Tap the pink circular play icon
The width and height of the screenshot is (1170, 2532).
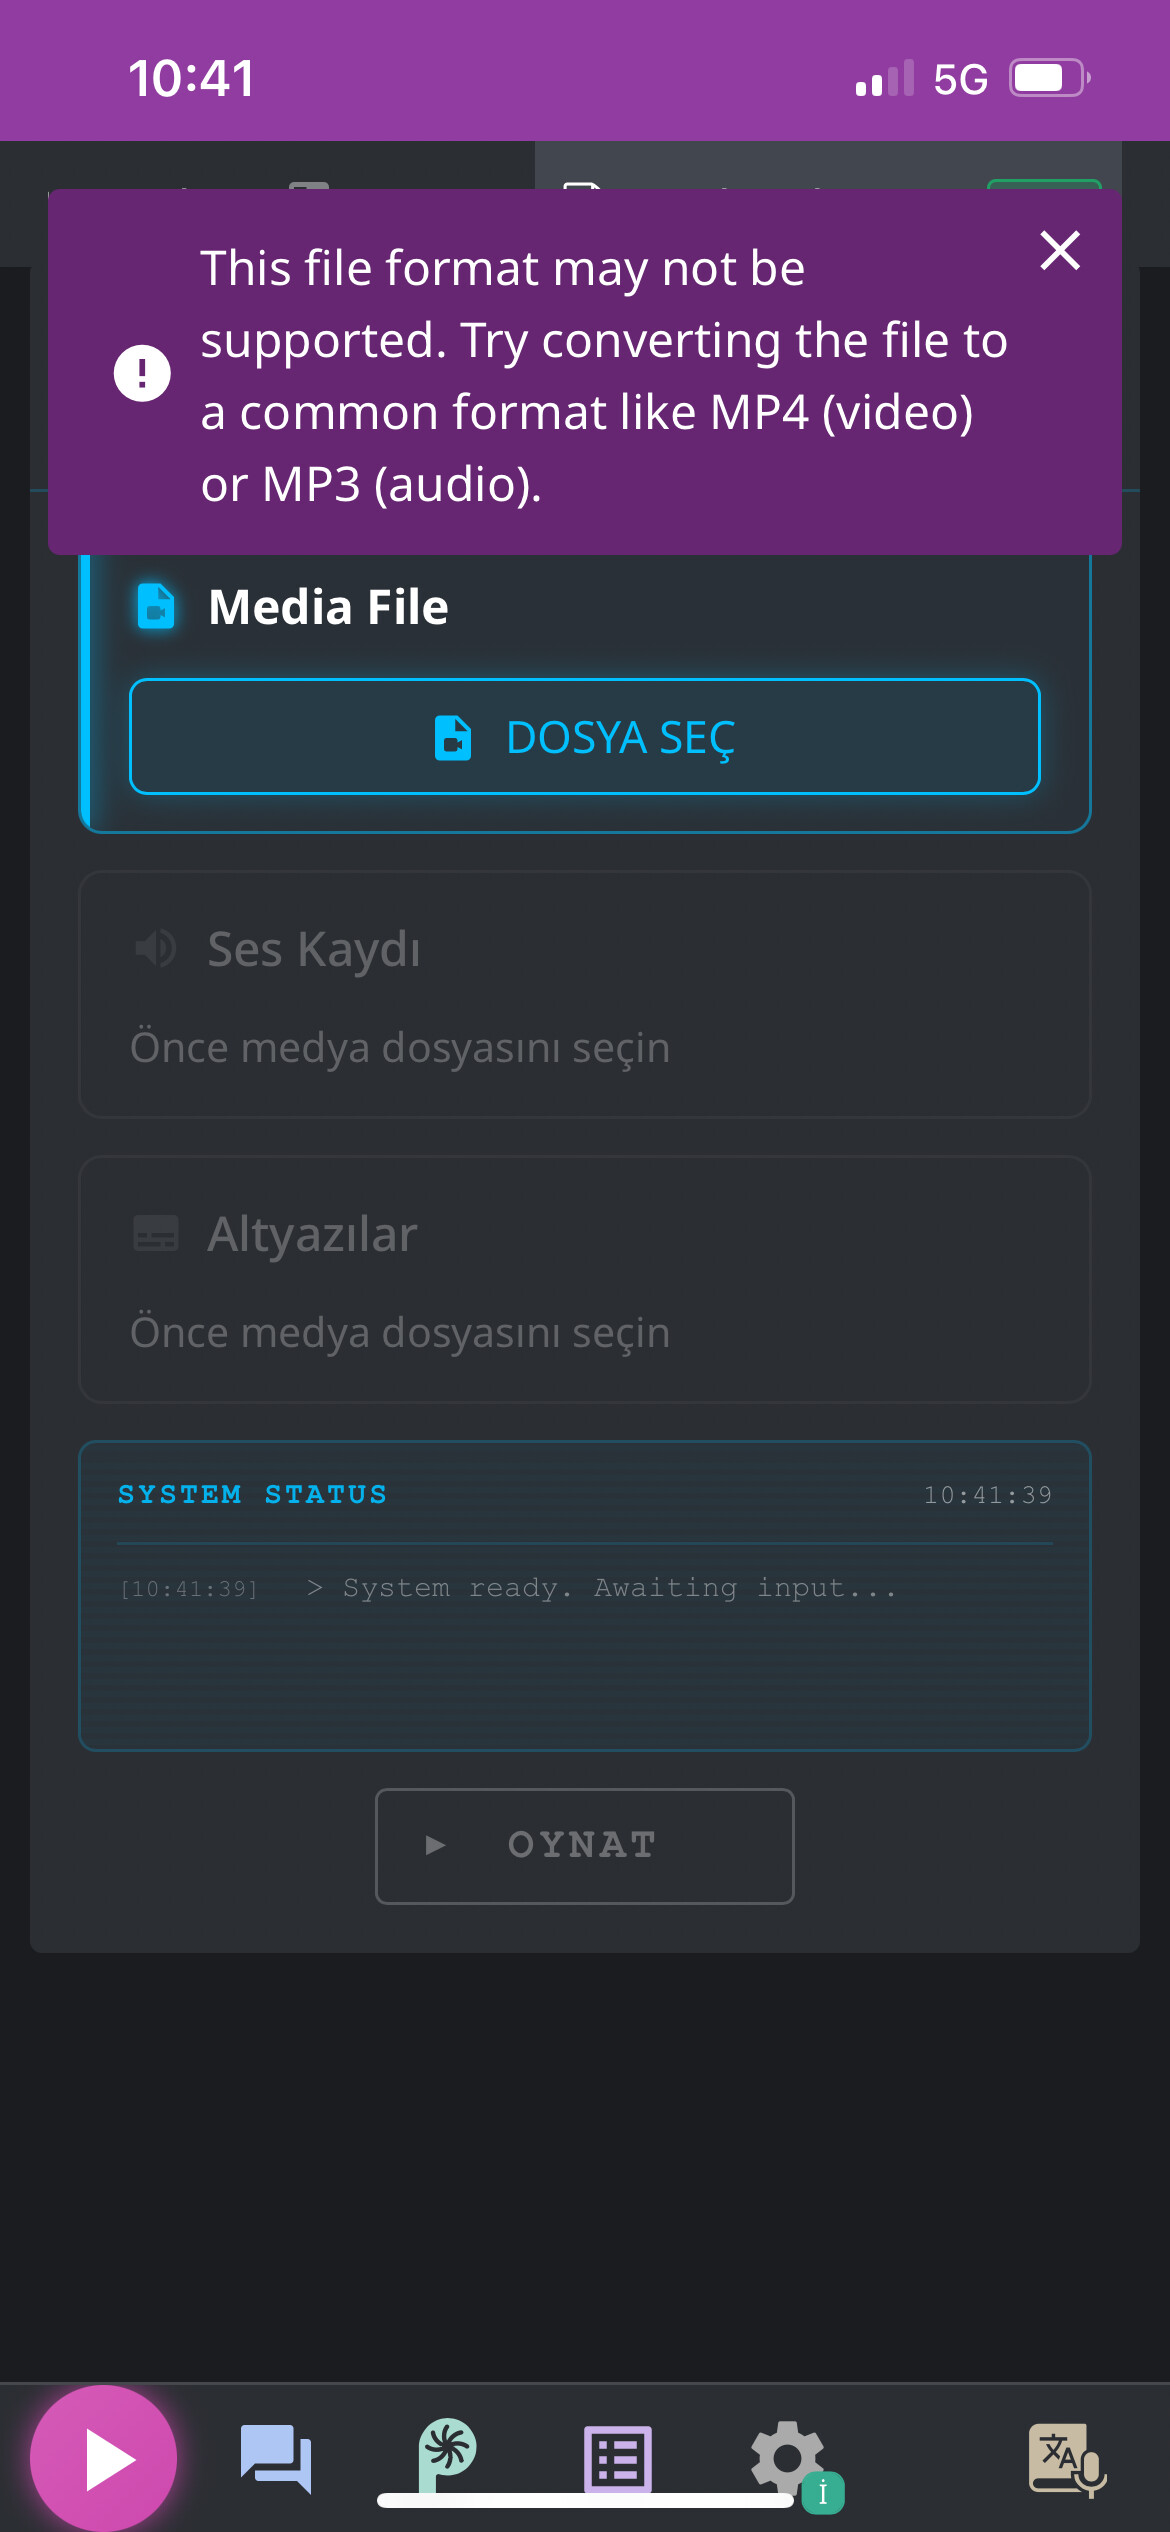click(104, 2458)
